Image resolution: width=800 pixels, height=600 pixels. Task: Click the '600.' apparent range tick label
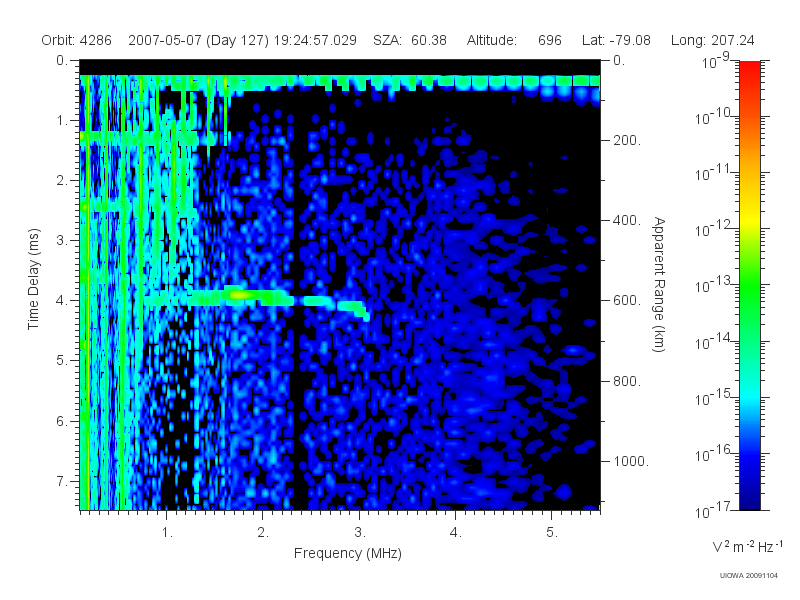(627, 301)
